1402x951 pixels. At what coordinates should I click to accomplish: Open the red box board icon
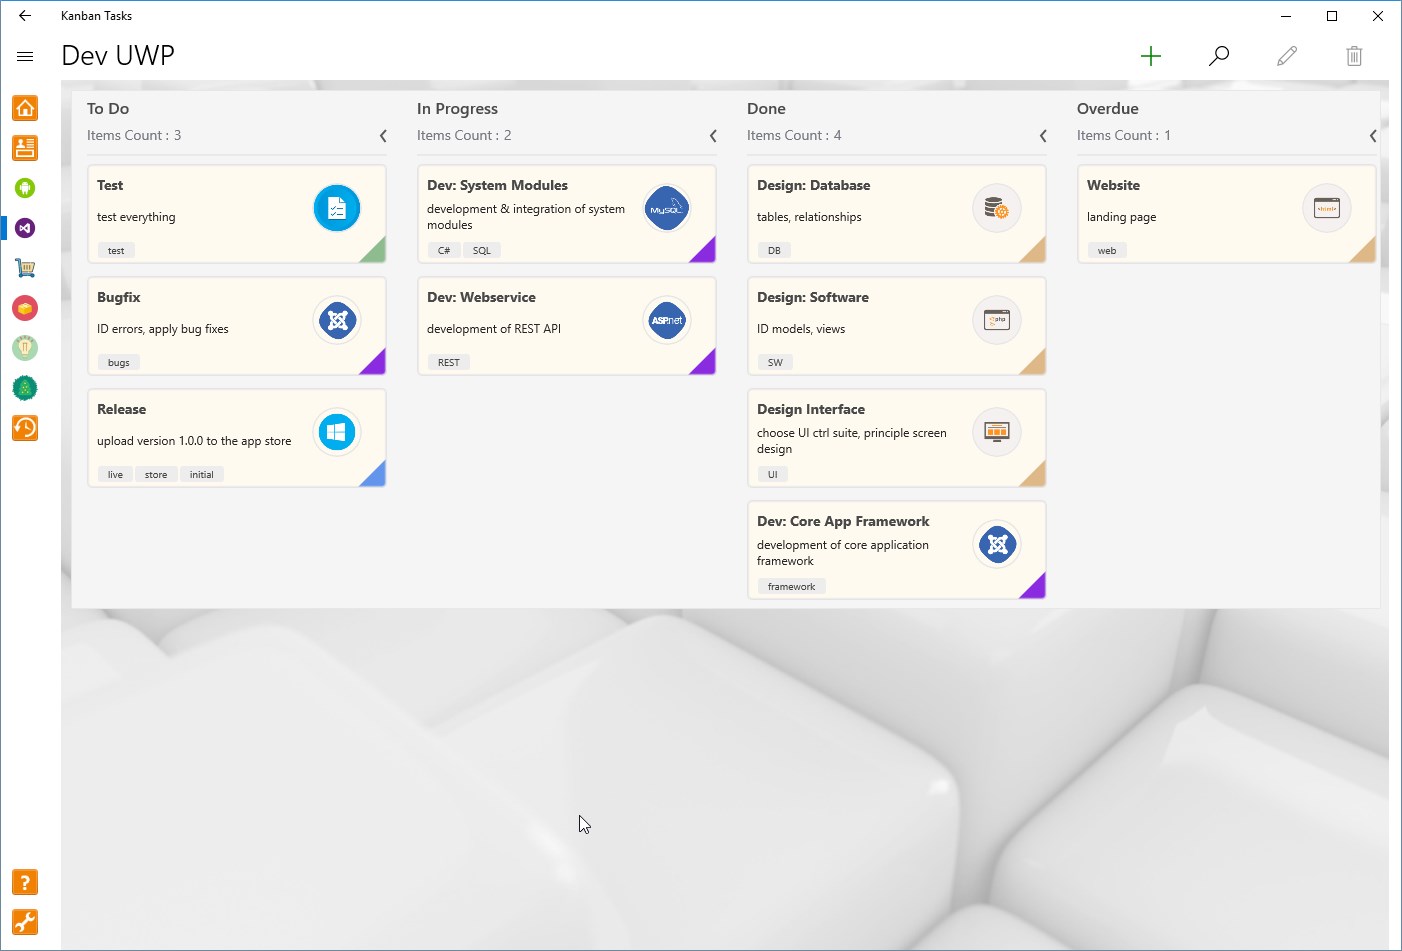[25, 308]
